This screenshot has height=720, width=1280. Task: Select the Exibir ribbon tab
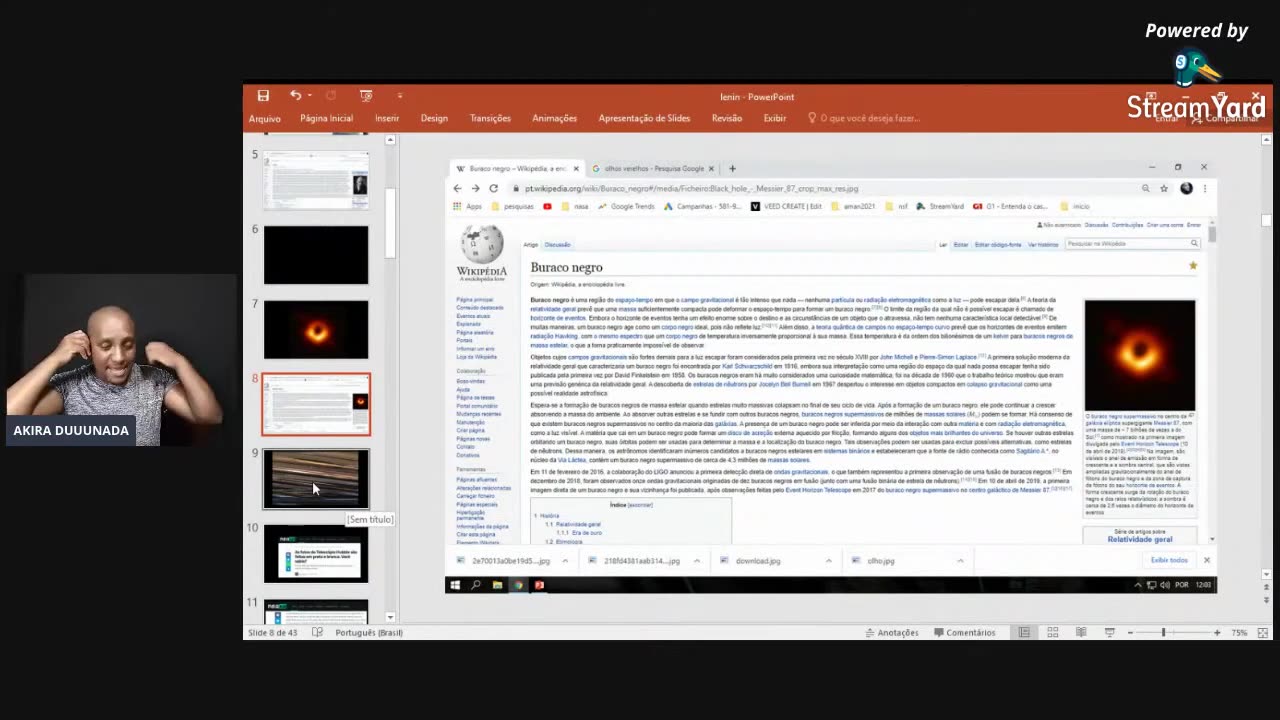(x=775, y=118)
